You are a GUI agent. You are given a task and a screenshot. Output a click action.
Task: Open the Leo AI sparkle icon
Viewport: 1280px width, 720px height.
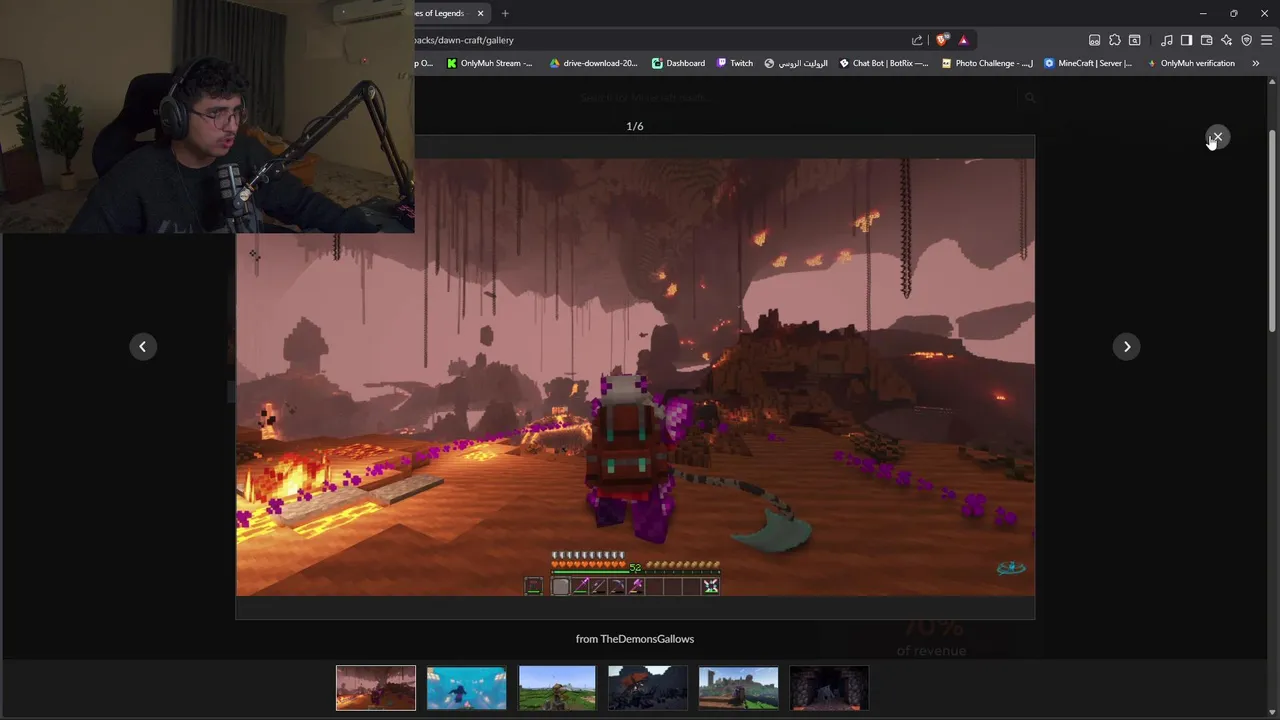coord(1226,40)
